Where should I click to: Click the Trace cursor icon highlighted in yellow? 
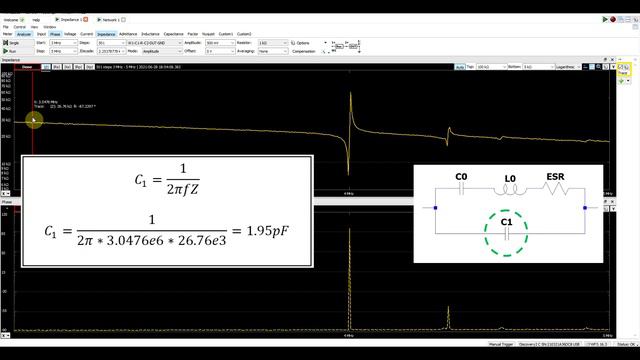click(624, 69)
